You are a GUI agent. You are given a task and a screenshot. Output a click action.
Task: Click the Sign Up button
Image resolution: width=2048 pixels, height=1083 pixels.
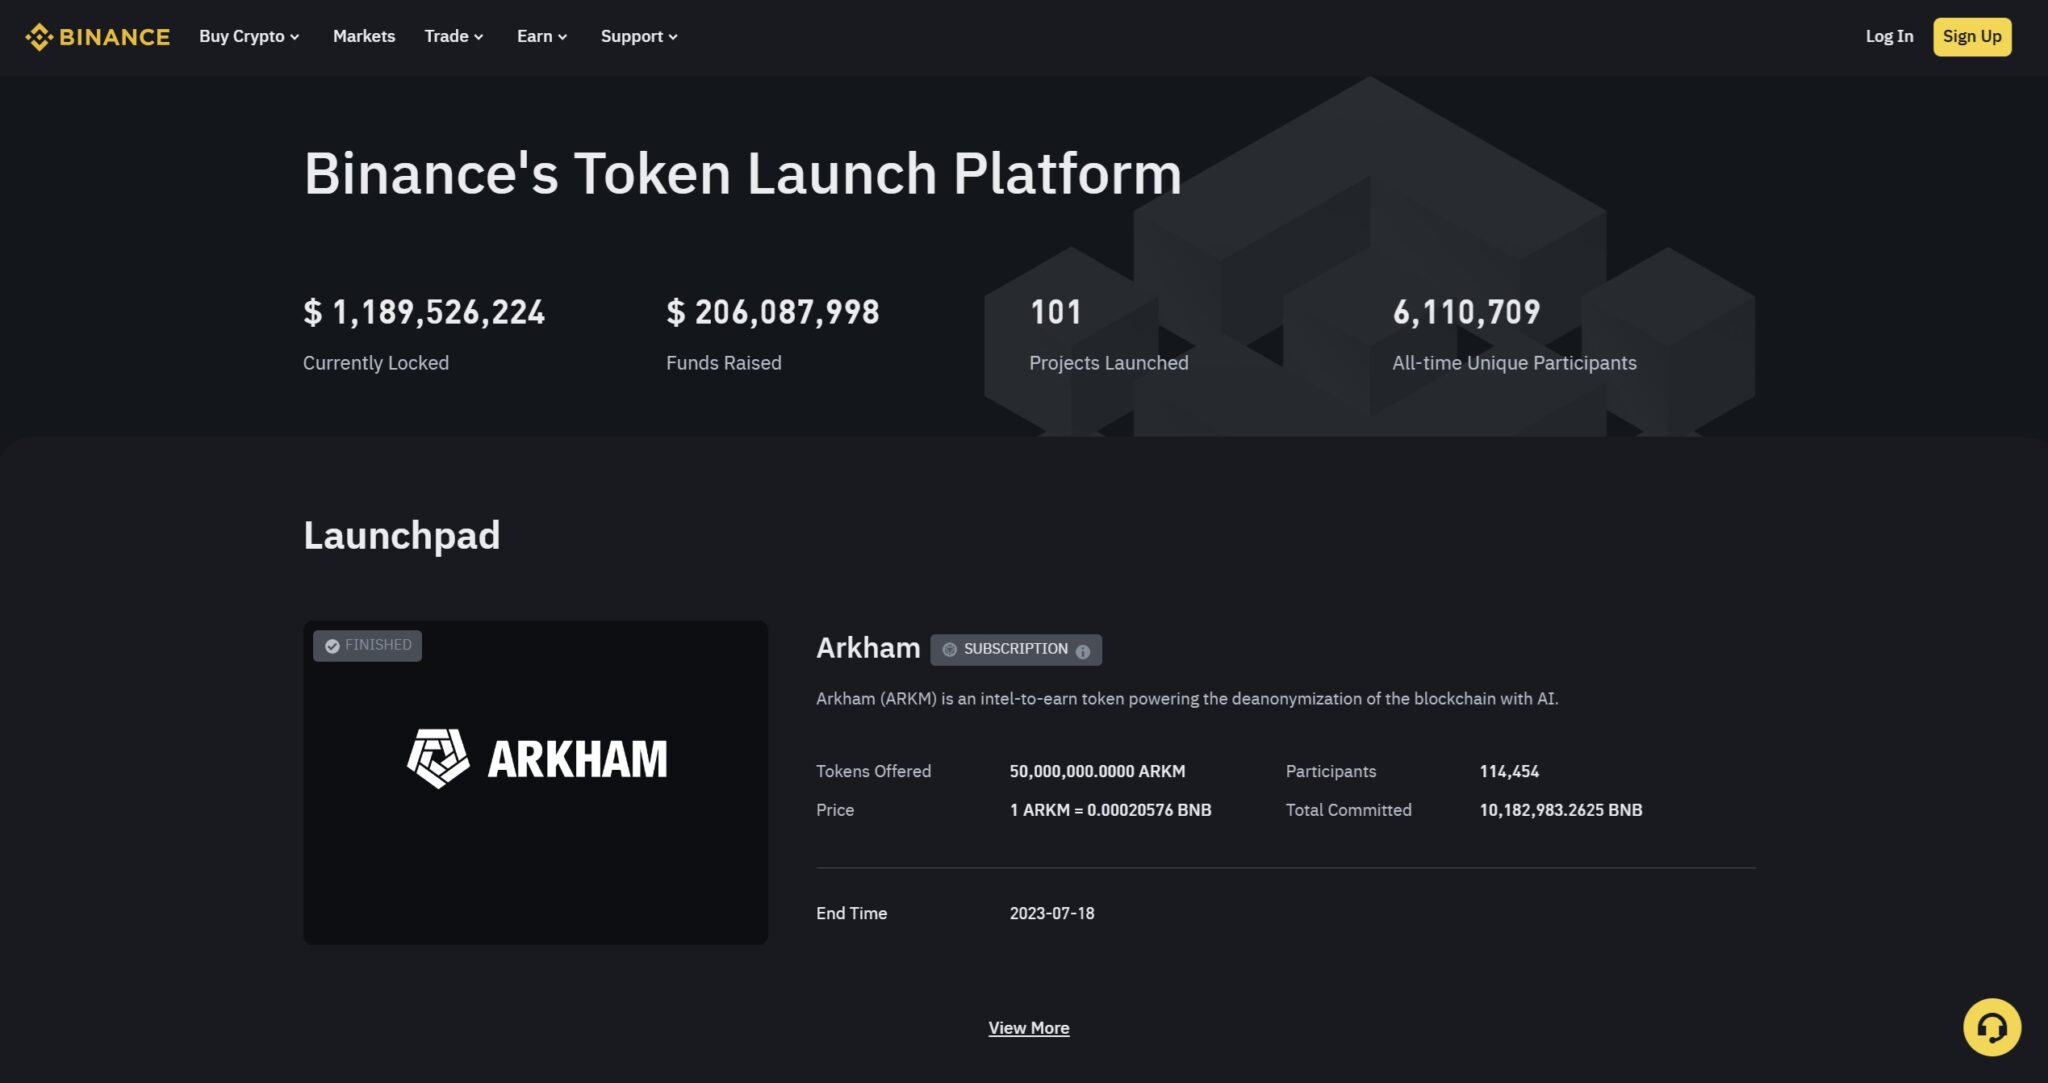[1971, 36]
